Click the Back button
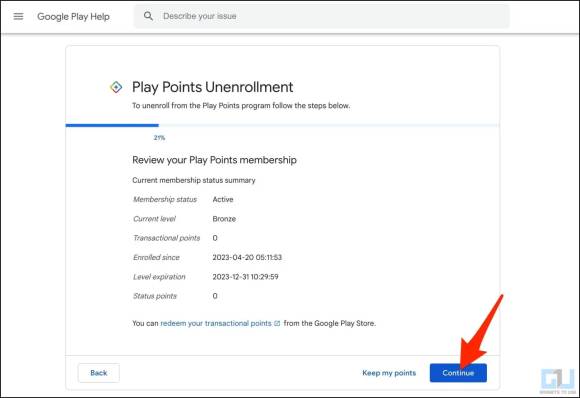 click(x=99, y=373)
